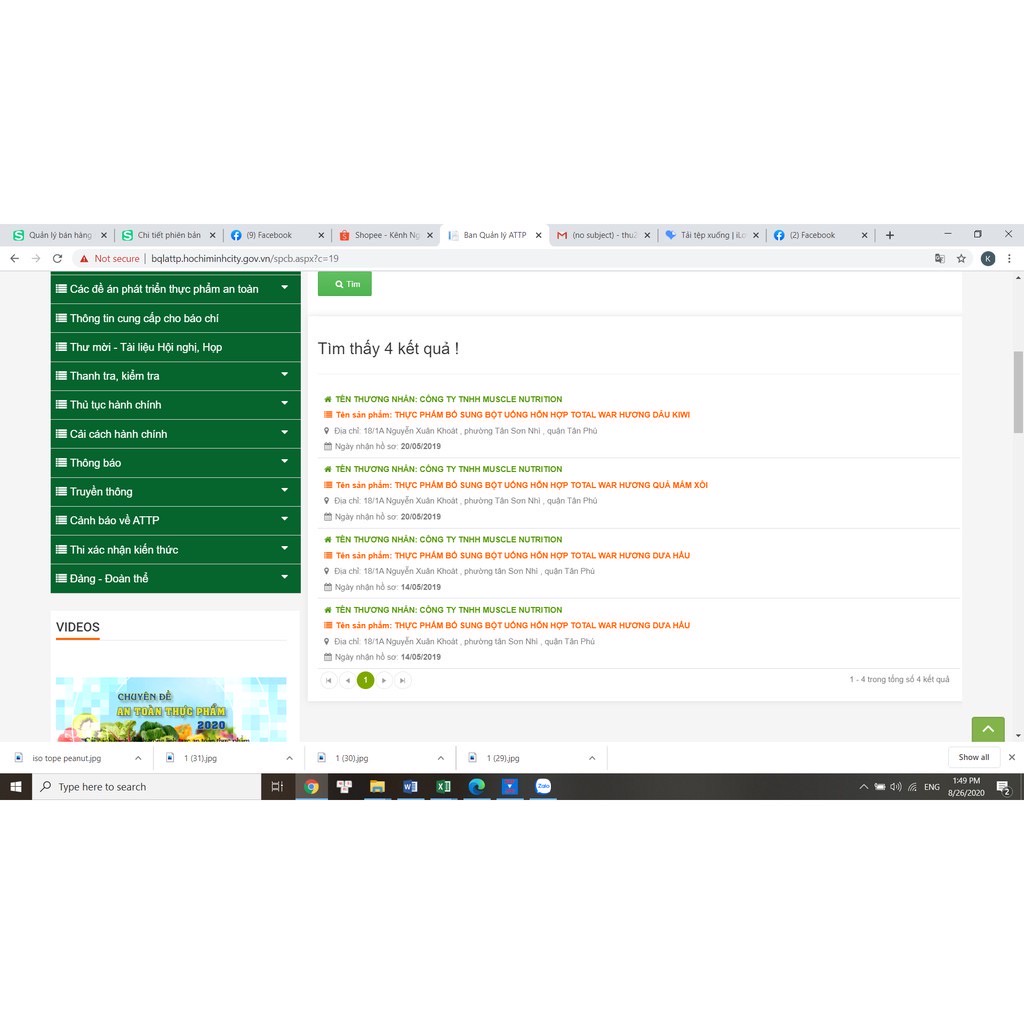Switch to the '(9) Facebook' tab
This screenshot has height=1024, width=1024.
click(277, 235)
